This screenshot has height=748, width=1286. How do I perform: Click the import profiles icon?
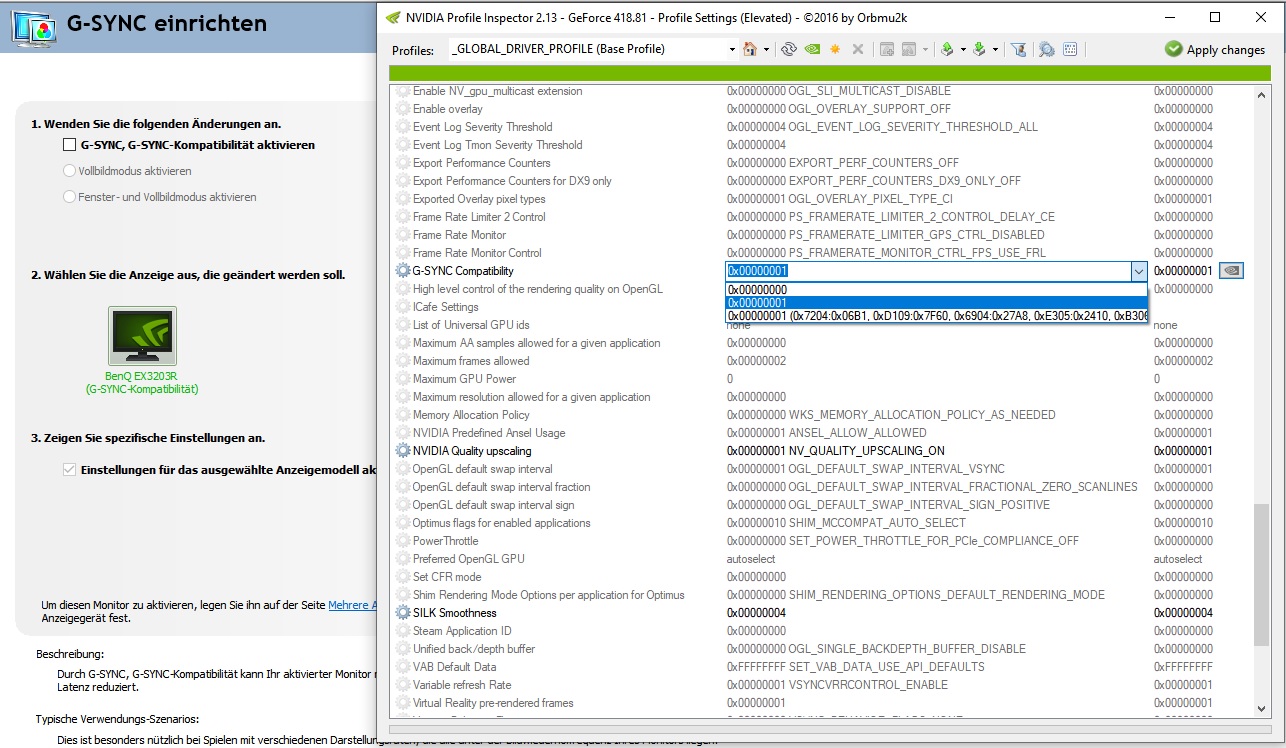[x=979, y=49]
